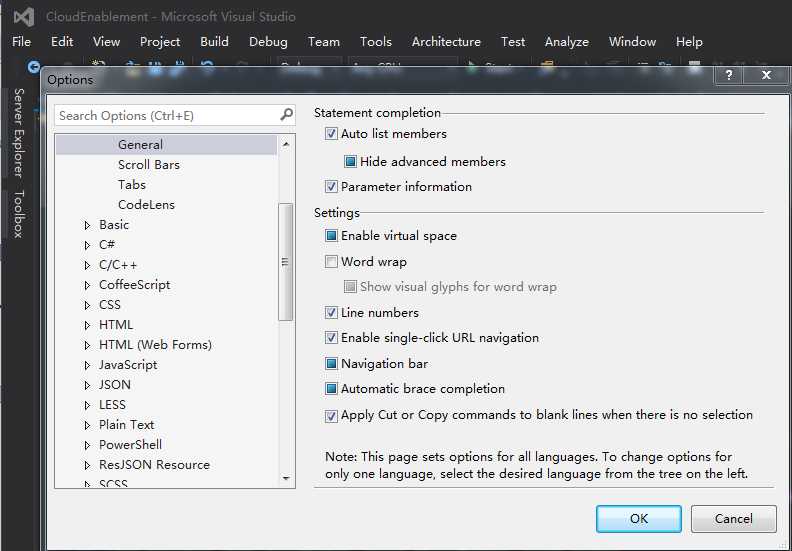This screenshot has height=551, width=792.
Task: Click the blue Navigate Backward arrow icon
Action: (x=34, y=67)
